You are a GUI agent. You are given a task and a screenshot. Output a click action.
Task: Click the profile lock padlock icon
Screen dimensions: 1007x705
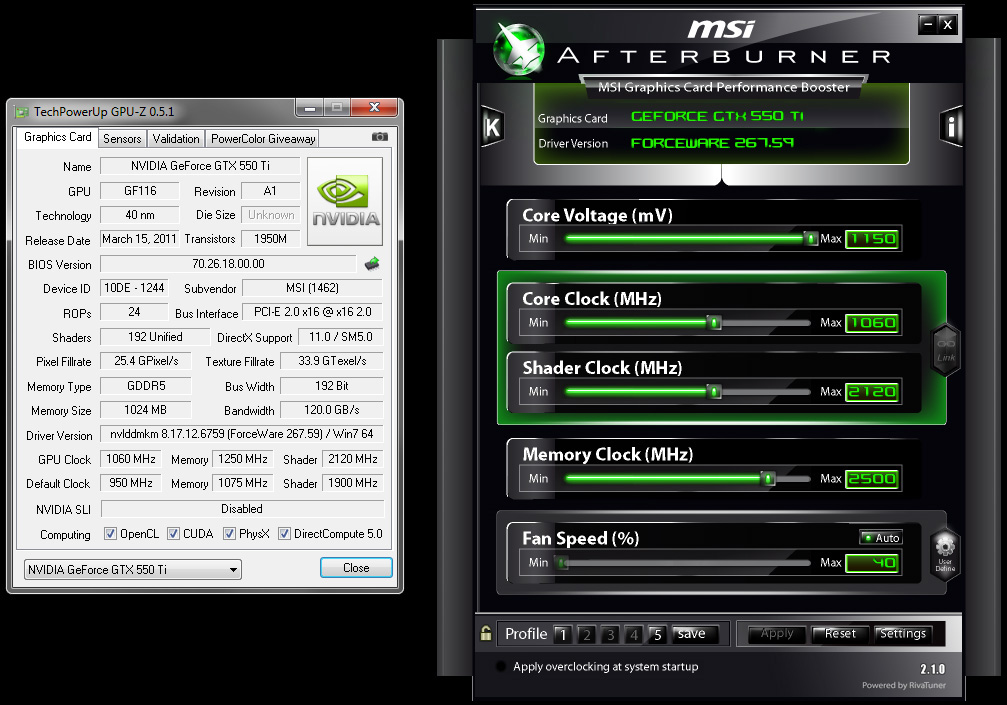486,633
